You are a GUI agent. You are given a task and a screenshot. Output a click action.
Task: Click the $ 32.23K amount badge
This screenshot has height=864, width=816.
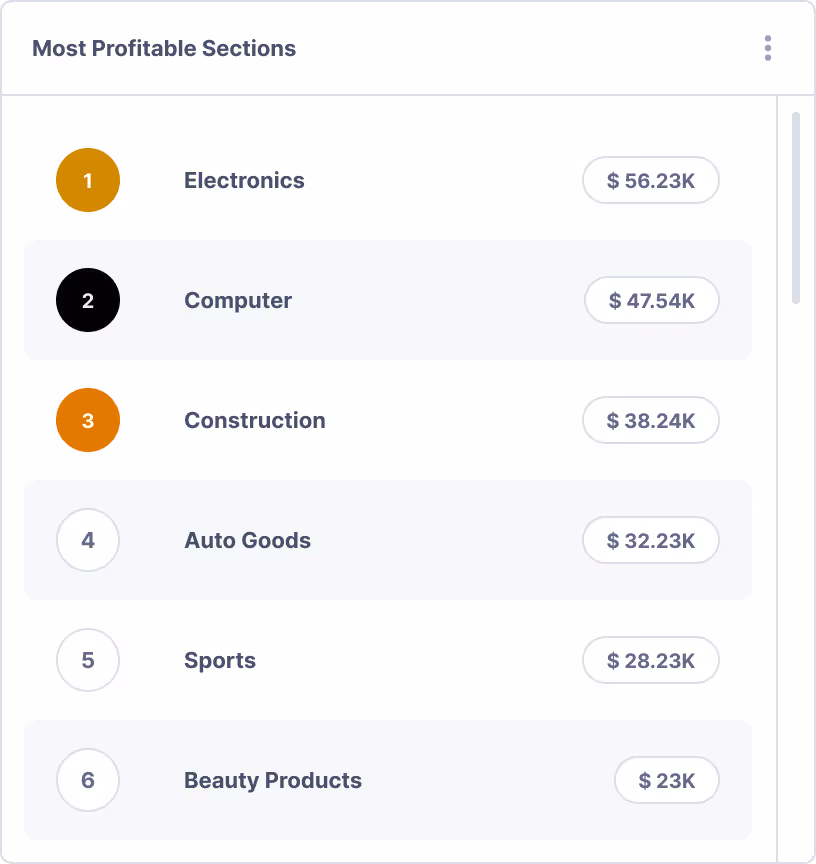651,541
